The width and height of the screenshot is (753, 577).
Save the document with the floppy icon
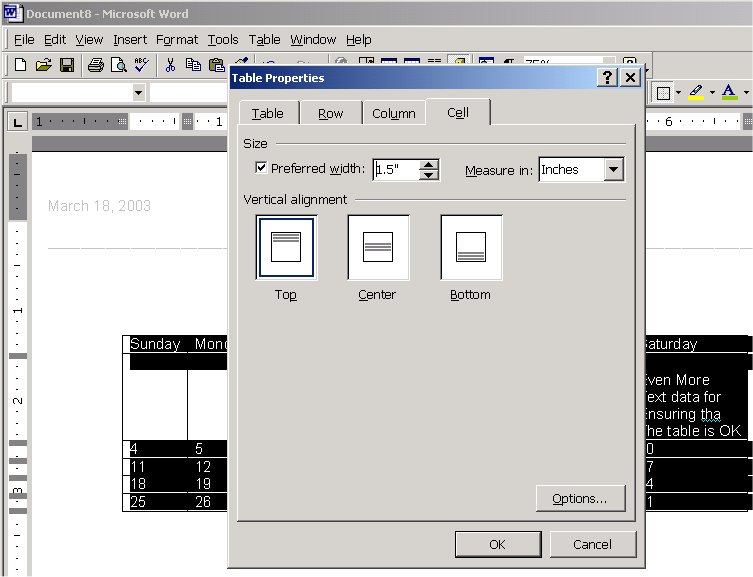tap(67, 66)
